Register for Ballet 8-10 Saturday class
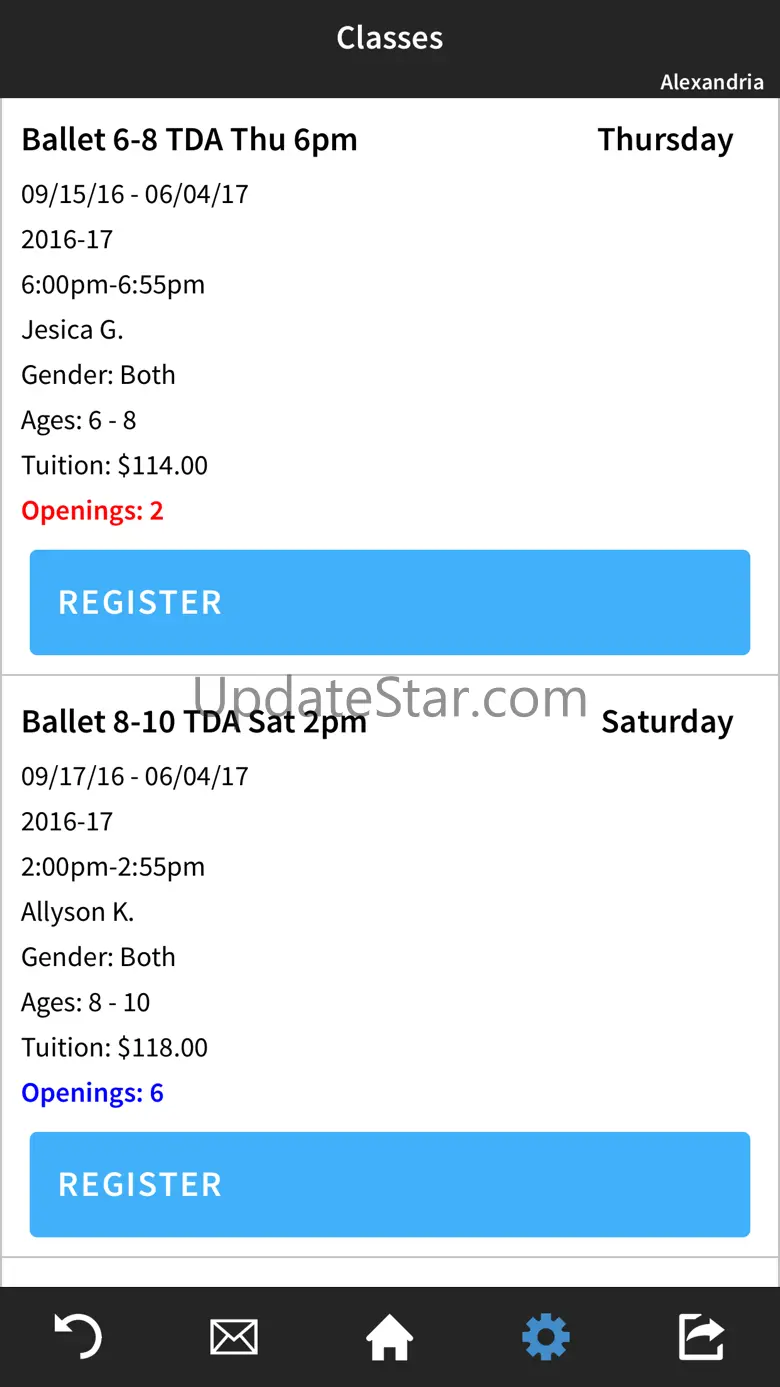Image resolution: width=780 pixels, height=1387 pixels. [x=390, y=1184]
